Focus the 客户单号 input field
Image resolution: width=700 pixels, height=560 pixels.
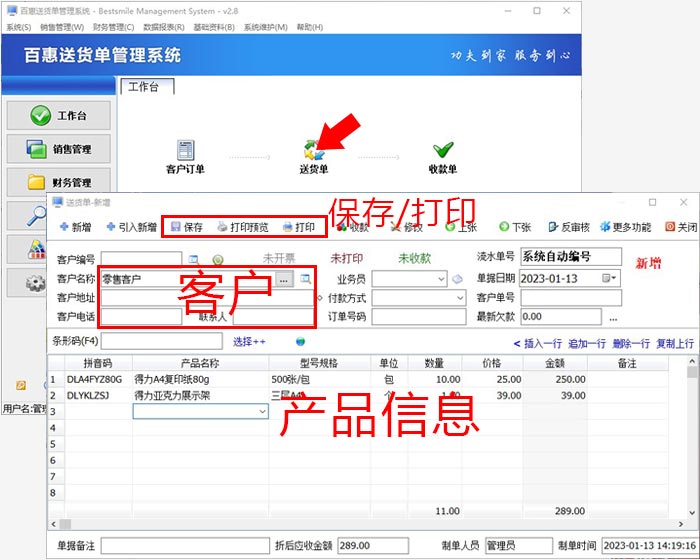coord(571,297)
